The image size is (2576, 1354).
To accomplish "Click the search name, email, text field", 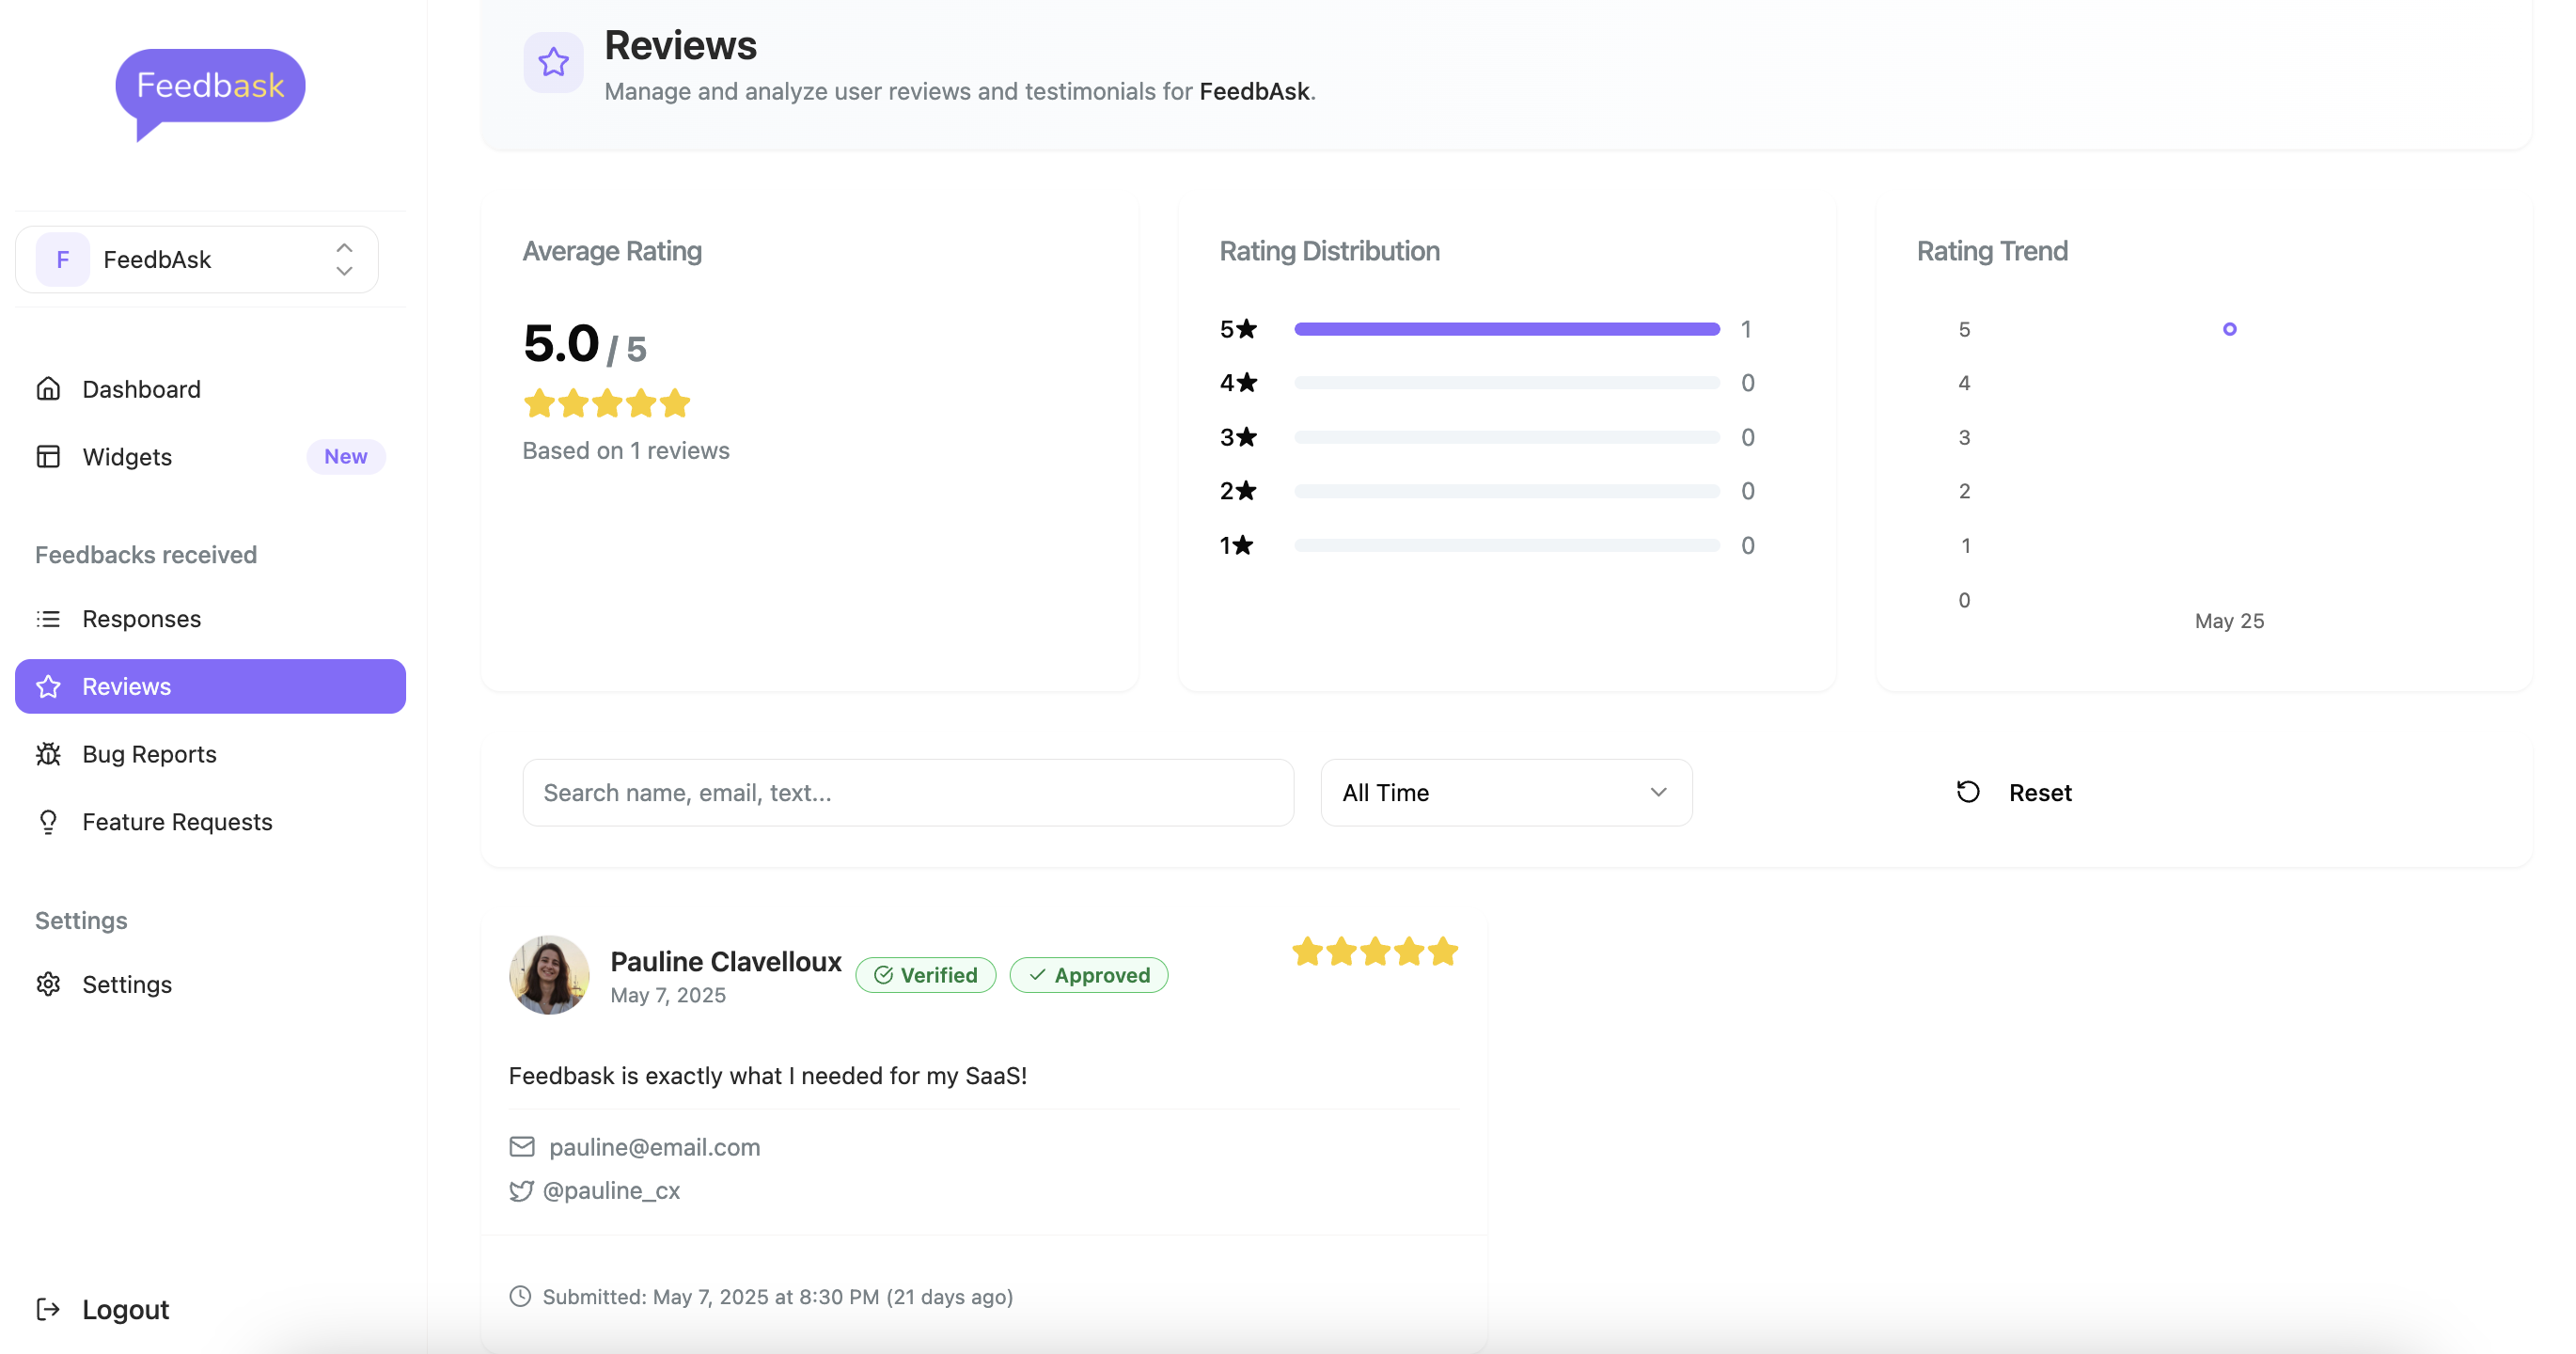I will click(x=908, y=792).
